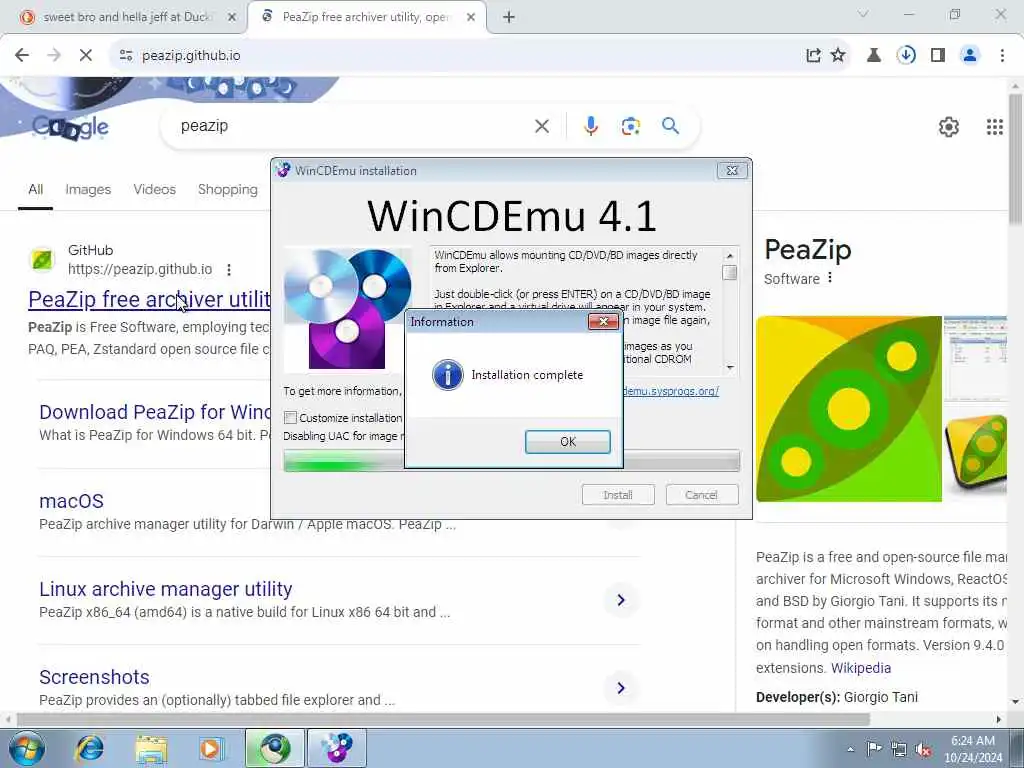The image size is (1024, 768).
Task: Bookmark this page with the star icon
Action: coord(838,56)
